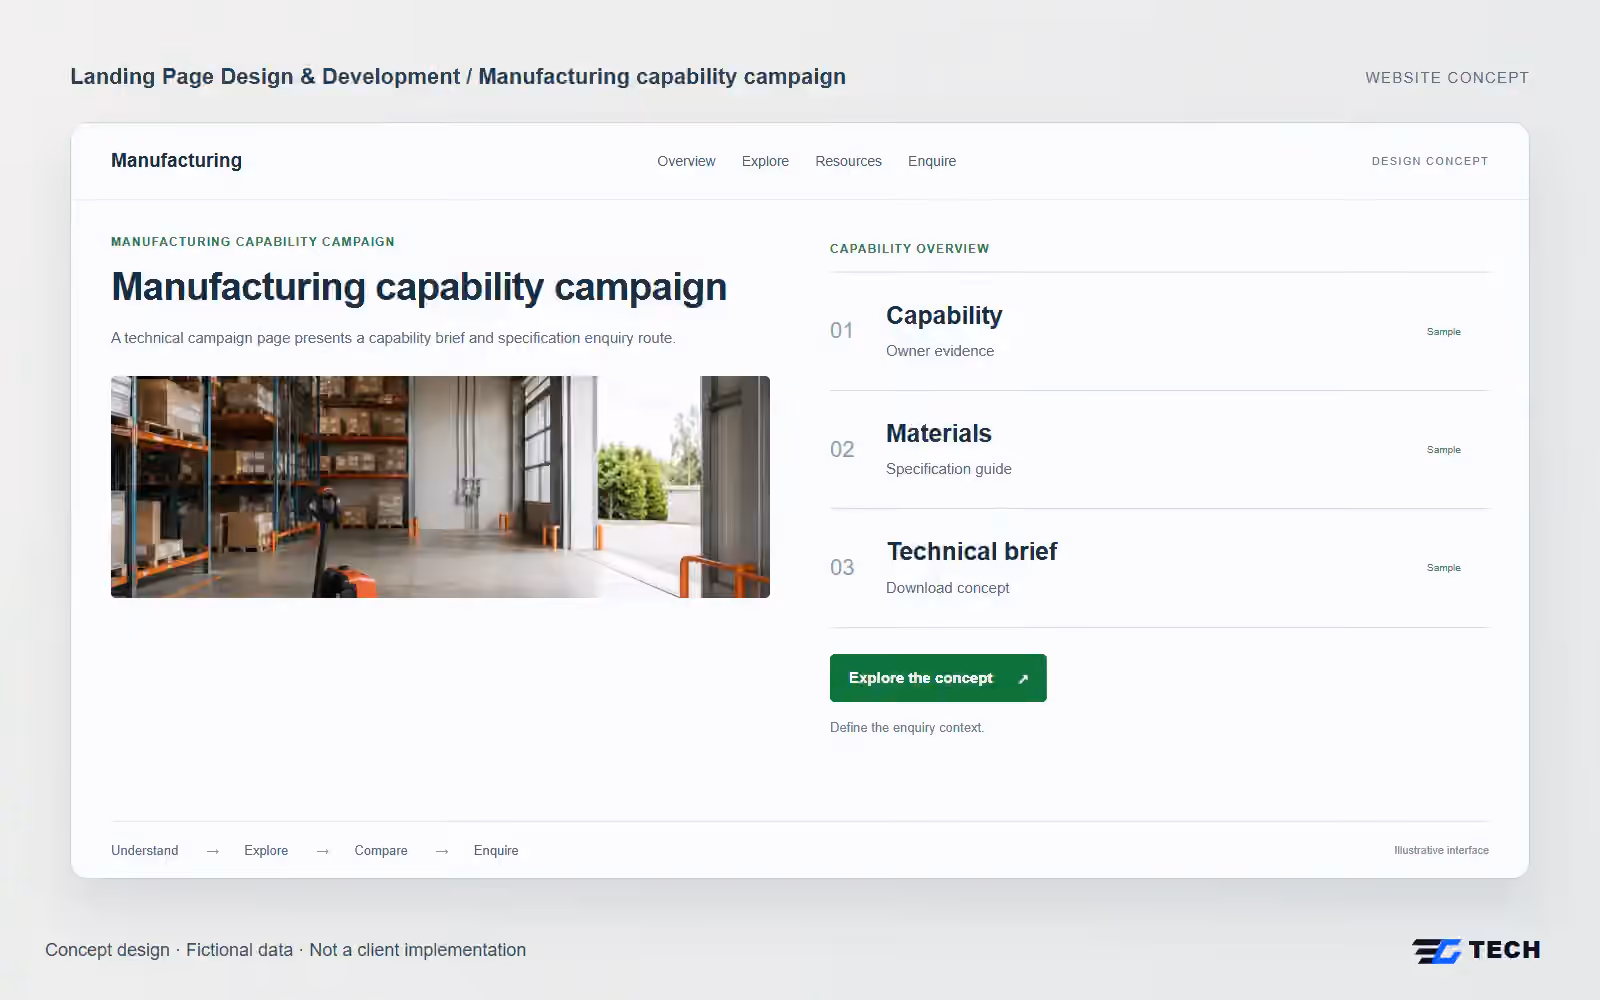Click the Download concept subtitle

tap(948, 588)
